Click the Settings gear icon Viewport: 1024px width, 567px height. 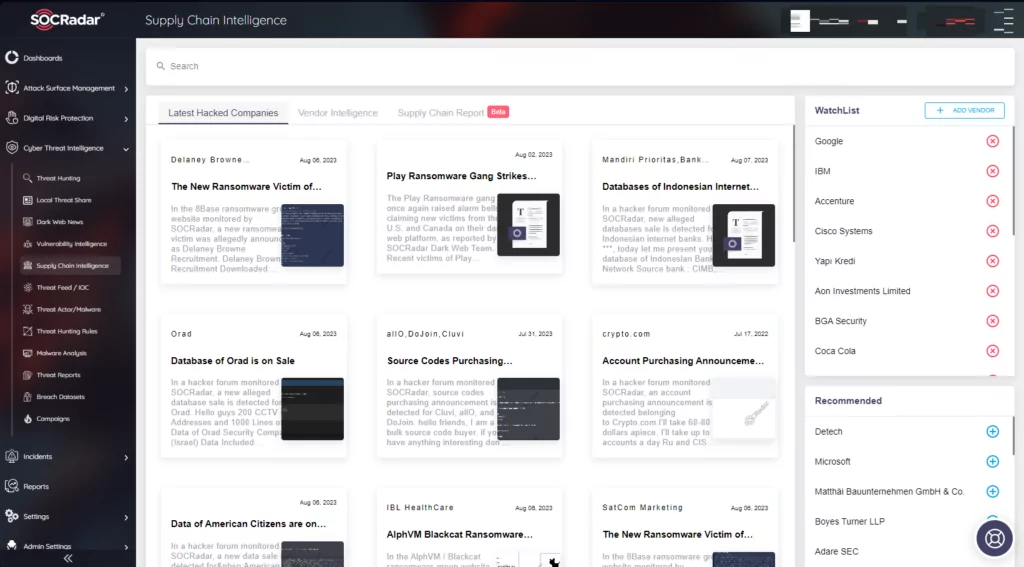(12, 516)
